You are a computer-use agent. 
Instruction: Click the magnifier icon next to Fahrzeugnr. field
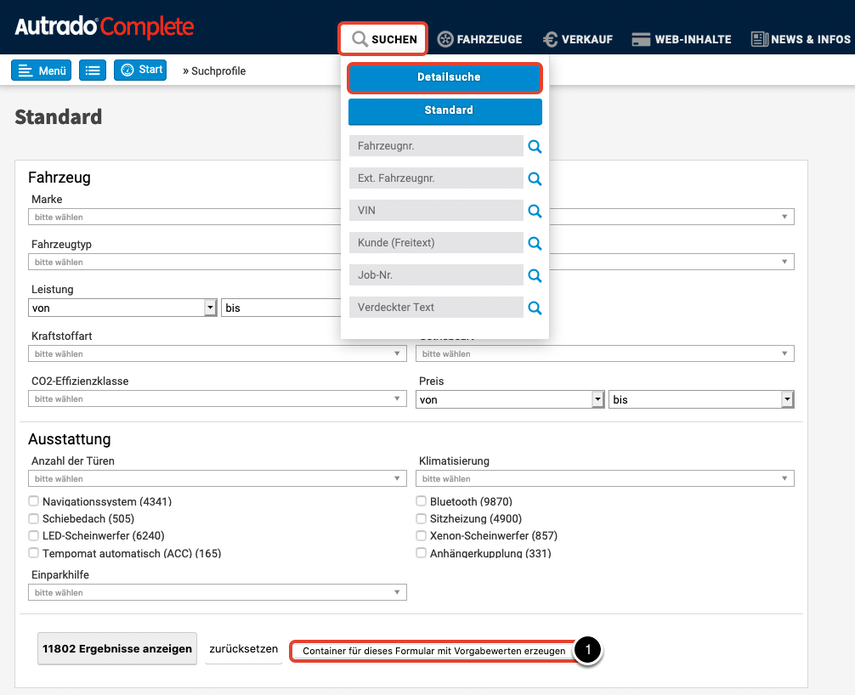click(x=535, y=147)
